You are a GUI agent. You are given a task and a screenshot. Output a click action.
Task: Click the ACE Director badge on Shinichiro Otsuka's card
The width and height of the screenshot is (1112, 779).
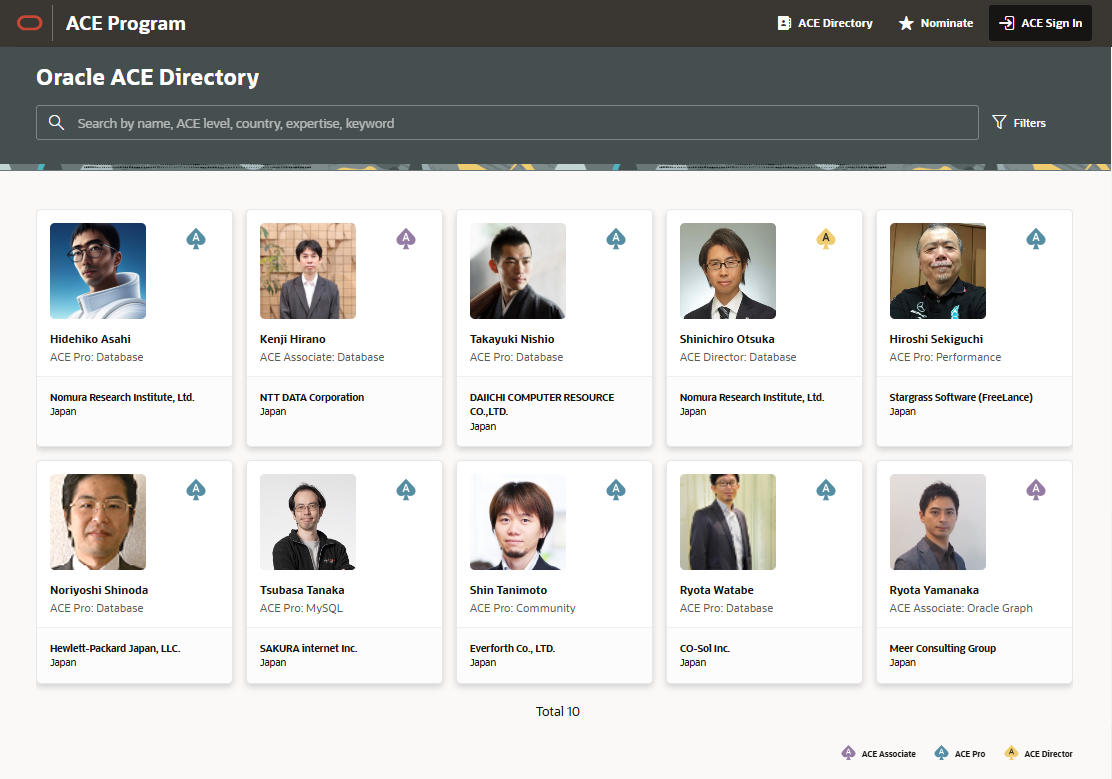(825, 238)
